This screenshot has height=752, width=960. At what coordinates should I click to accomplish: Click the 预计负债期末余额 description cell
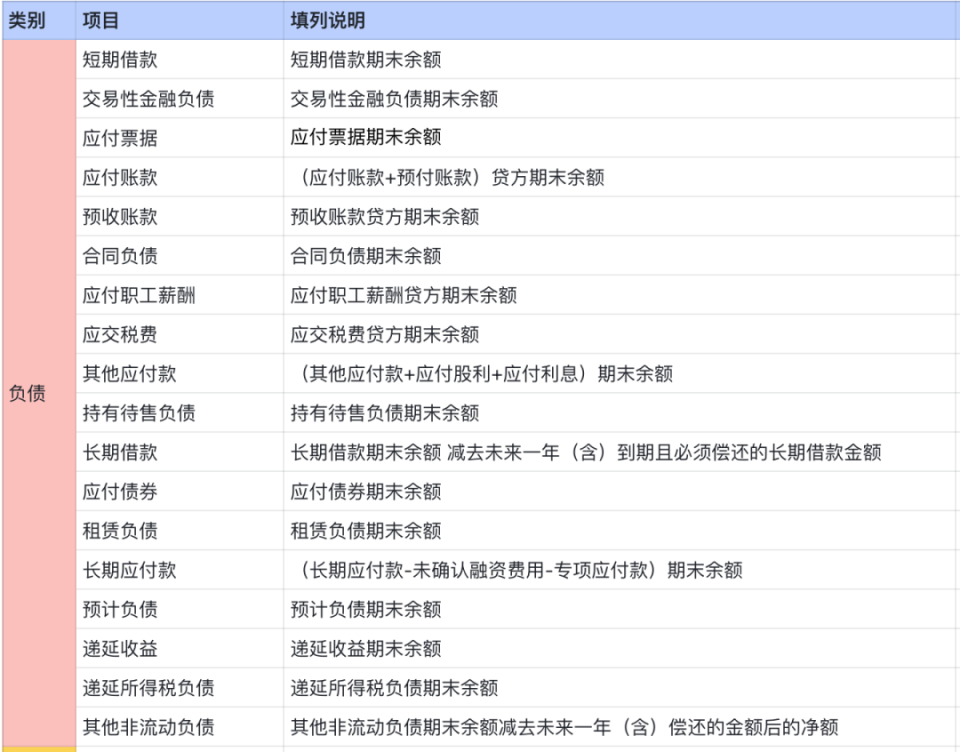(621, 609)
